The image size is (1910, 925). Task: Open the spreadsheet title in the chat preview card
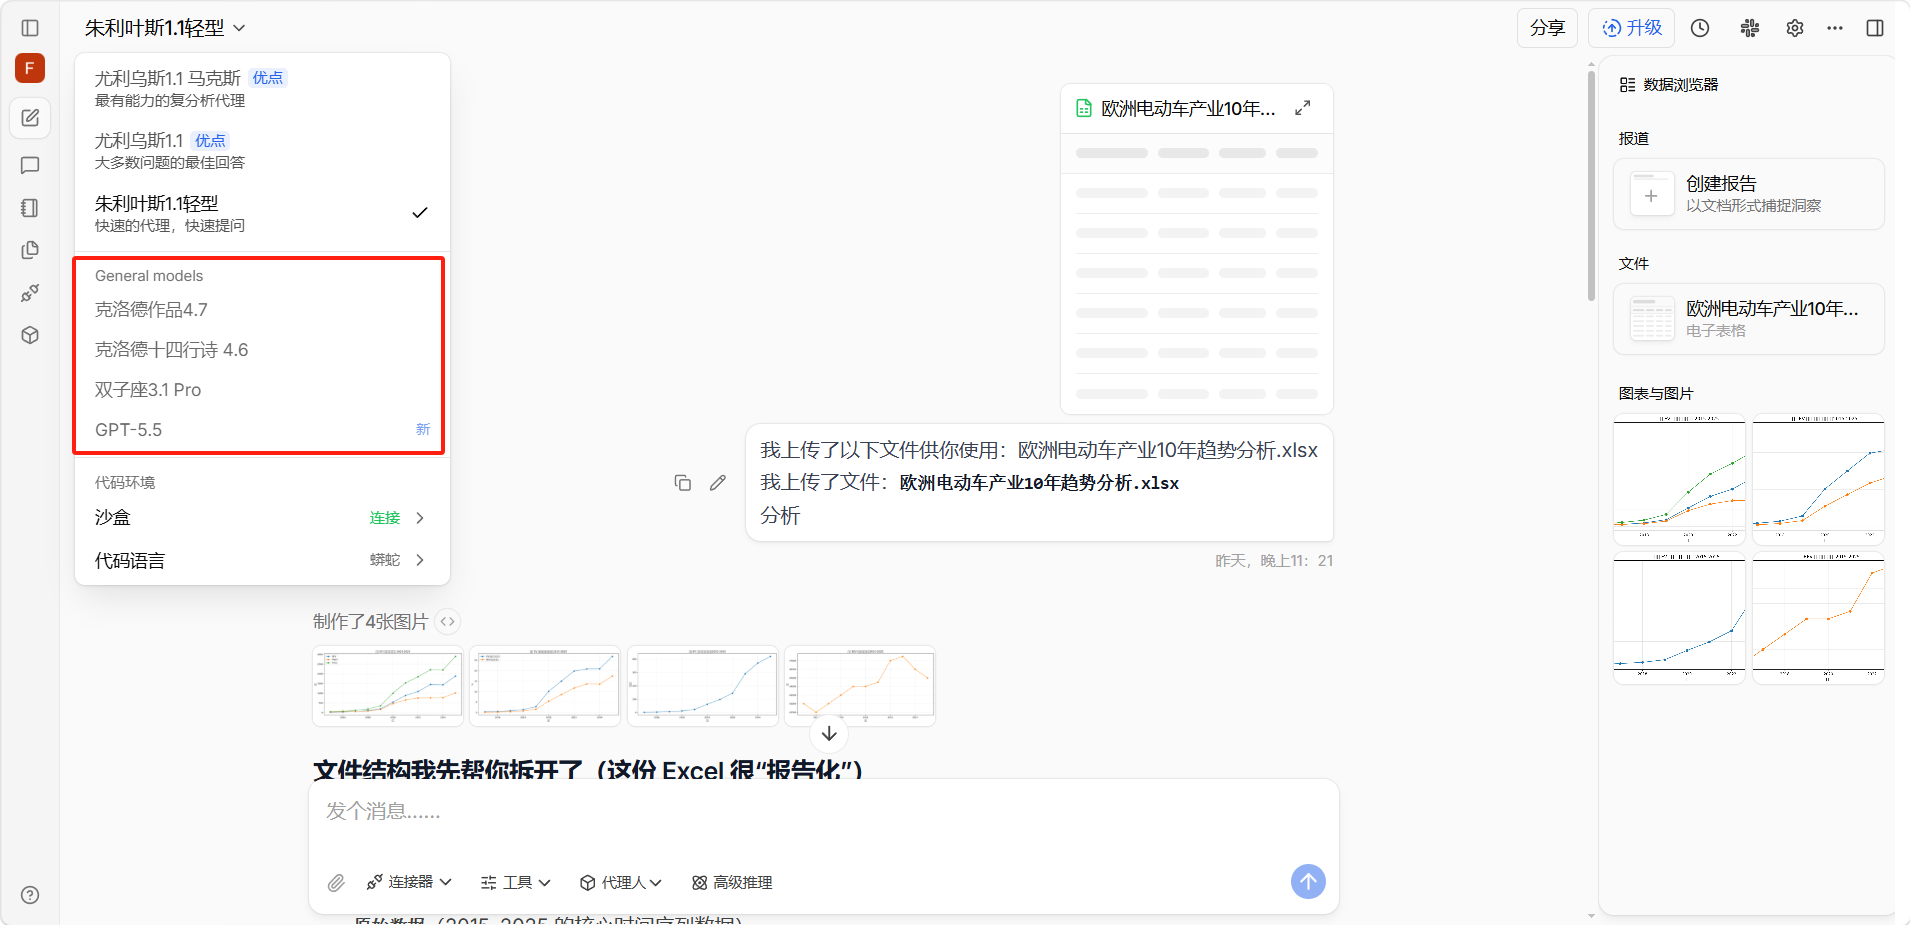(1188, 108)
